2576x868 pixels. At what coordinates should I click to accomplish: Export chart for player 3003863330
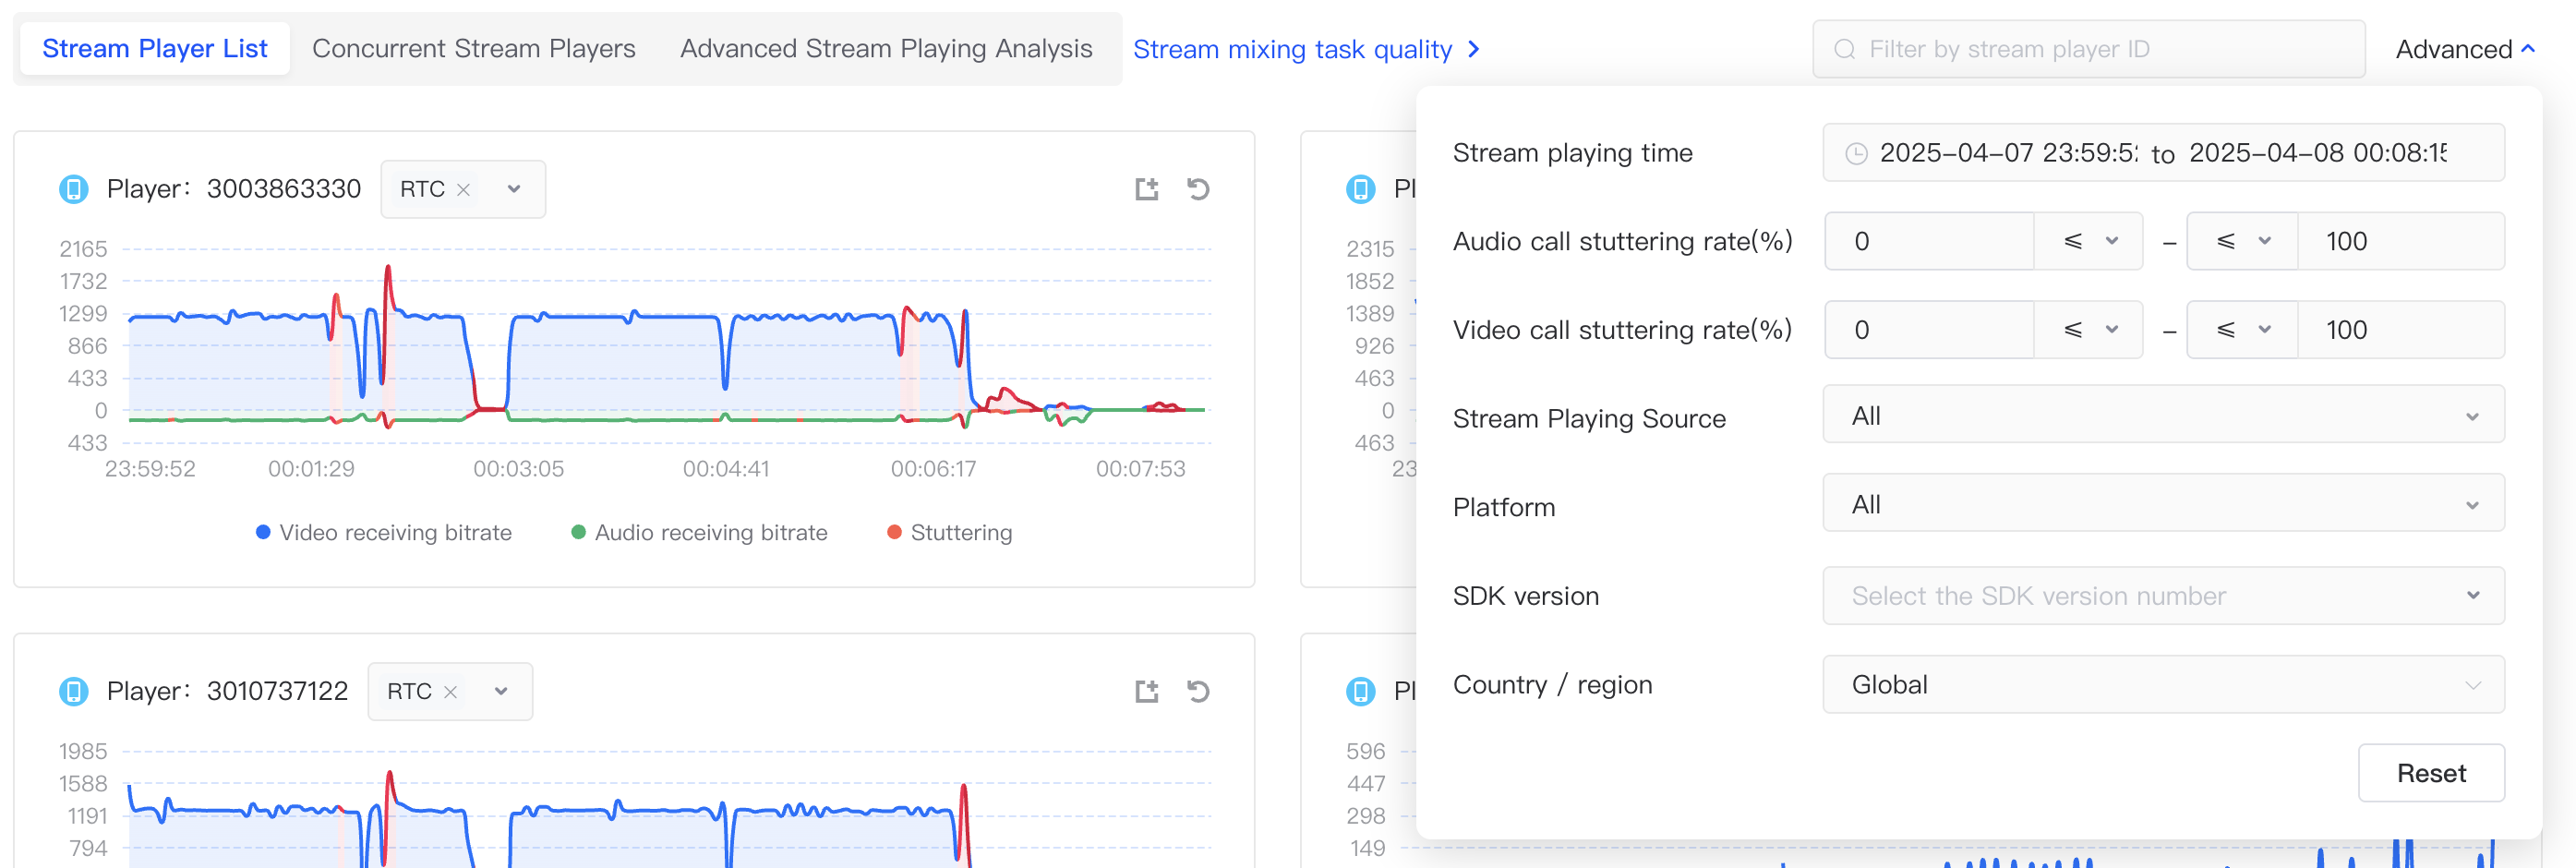(1146, 189)
